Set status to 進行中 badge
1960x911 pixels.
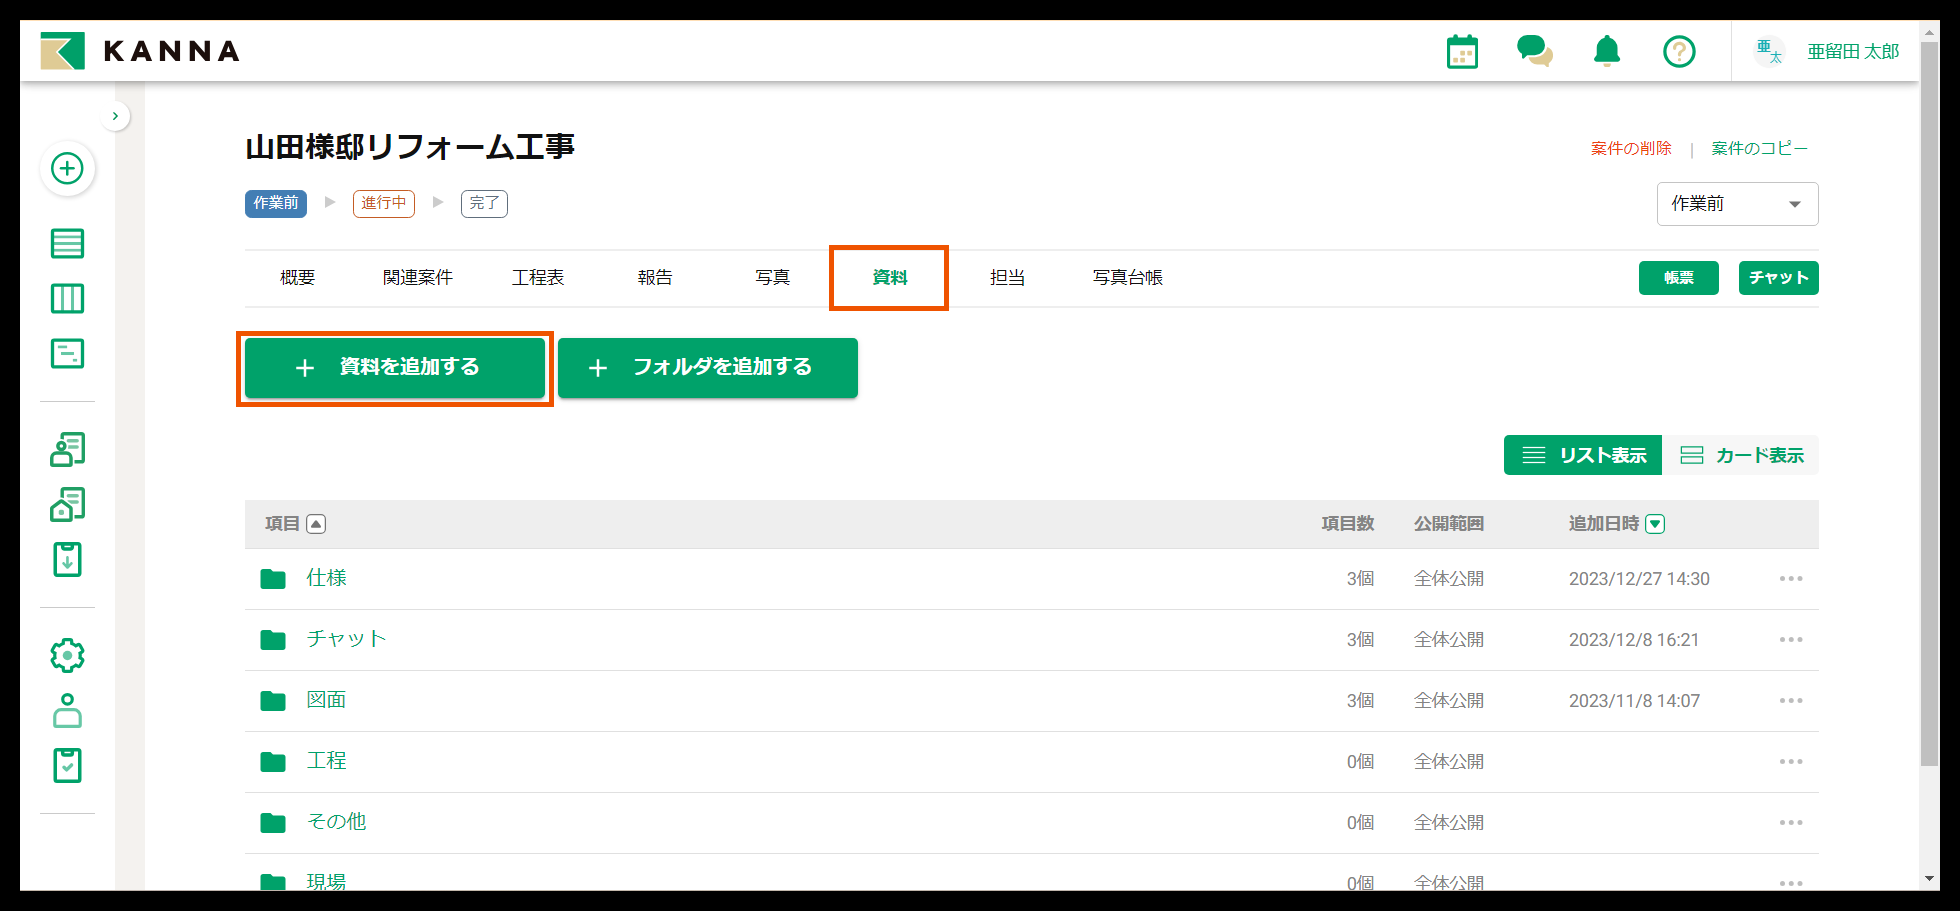383,203
